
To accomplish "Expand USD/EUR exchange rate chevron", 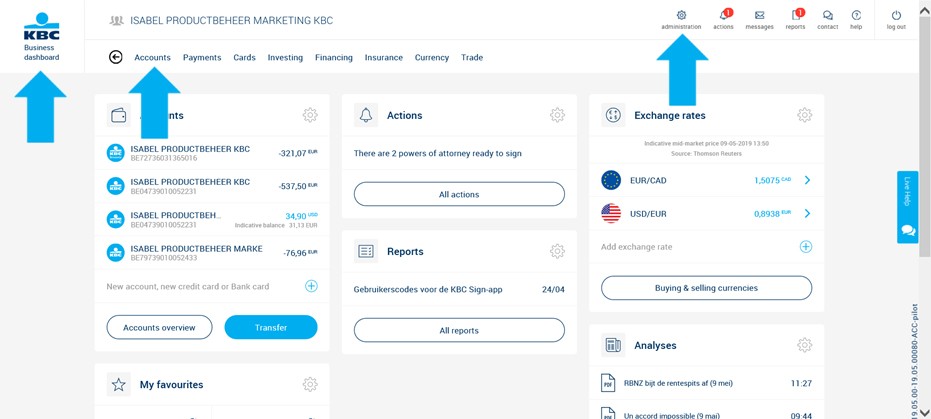I will point(808,213).
